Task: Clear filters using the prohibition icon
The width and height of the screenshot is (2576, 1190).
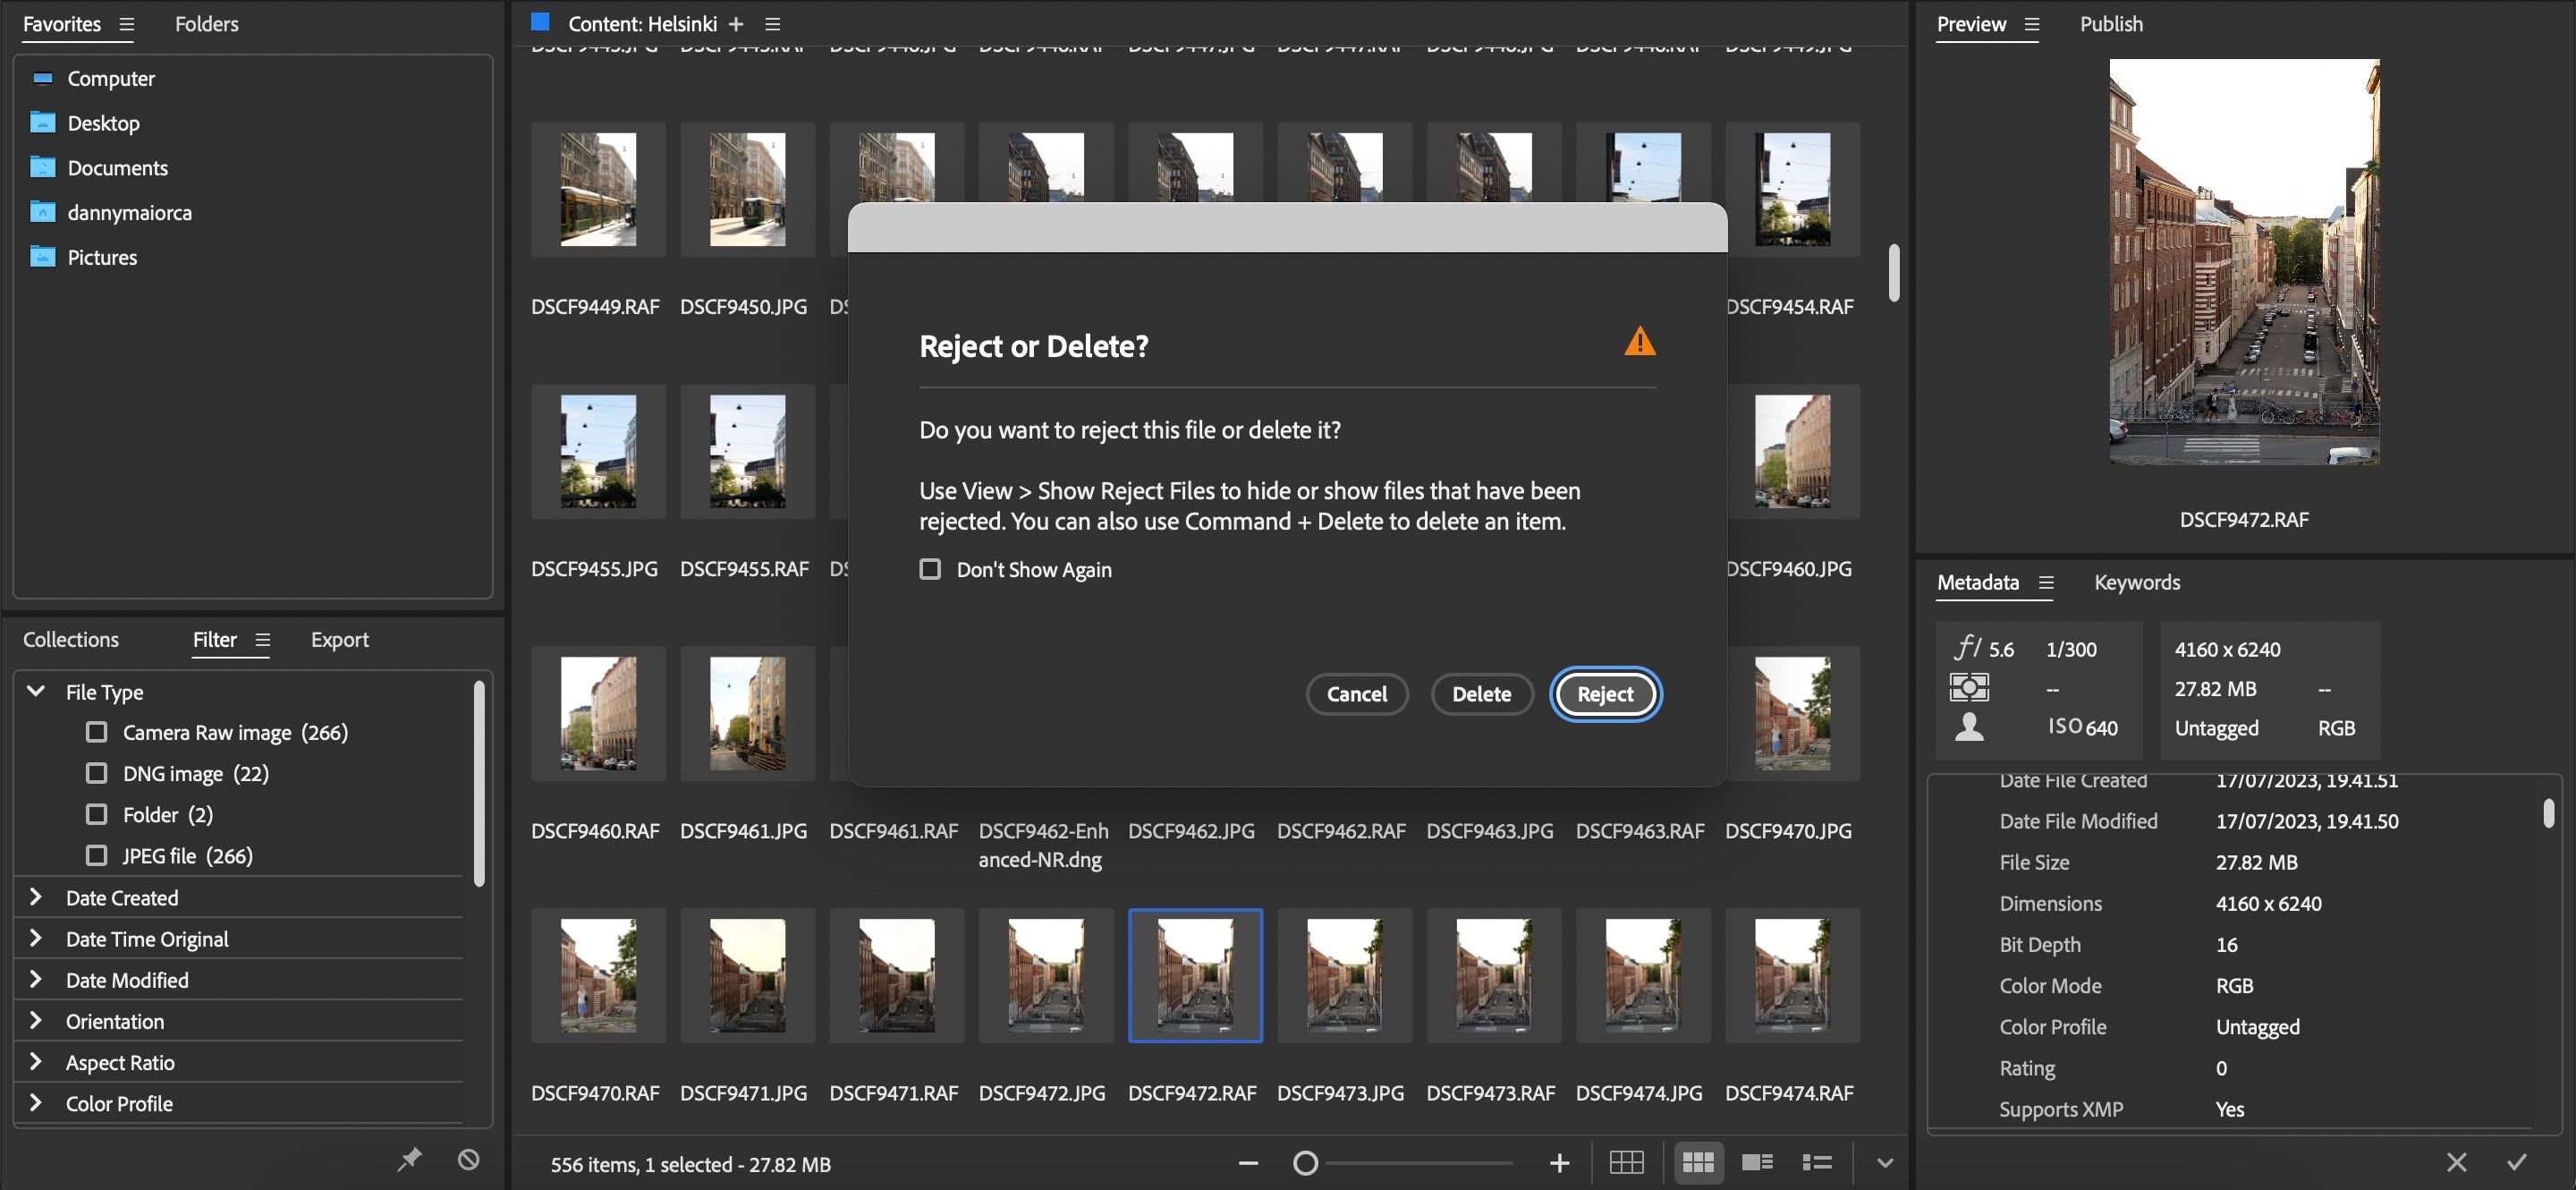Action: [468, 1160]
